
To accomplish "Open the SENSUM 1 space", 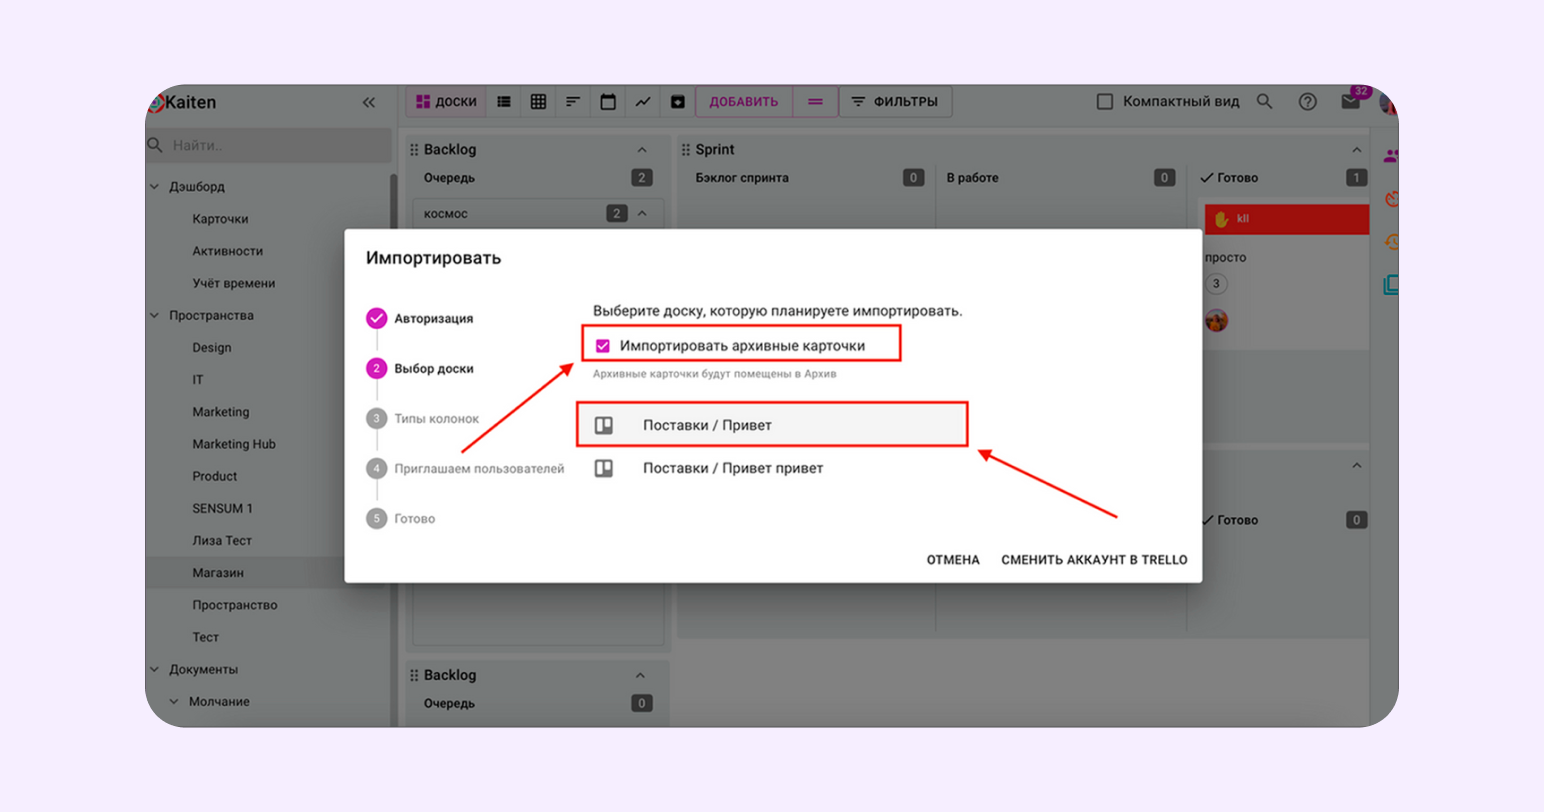I will (222, 508).
